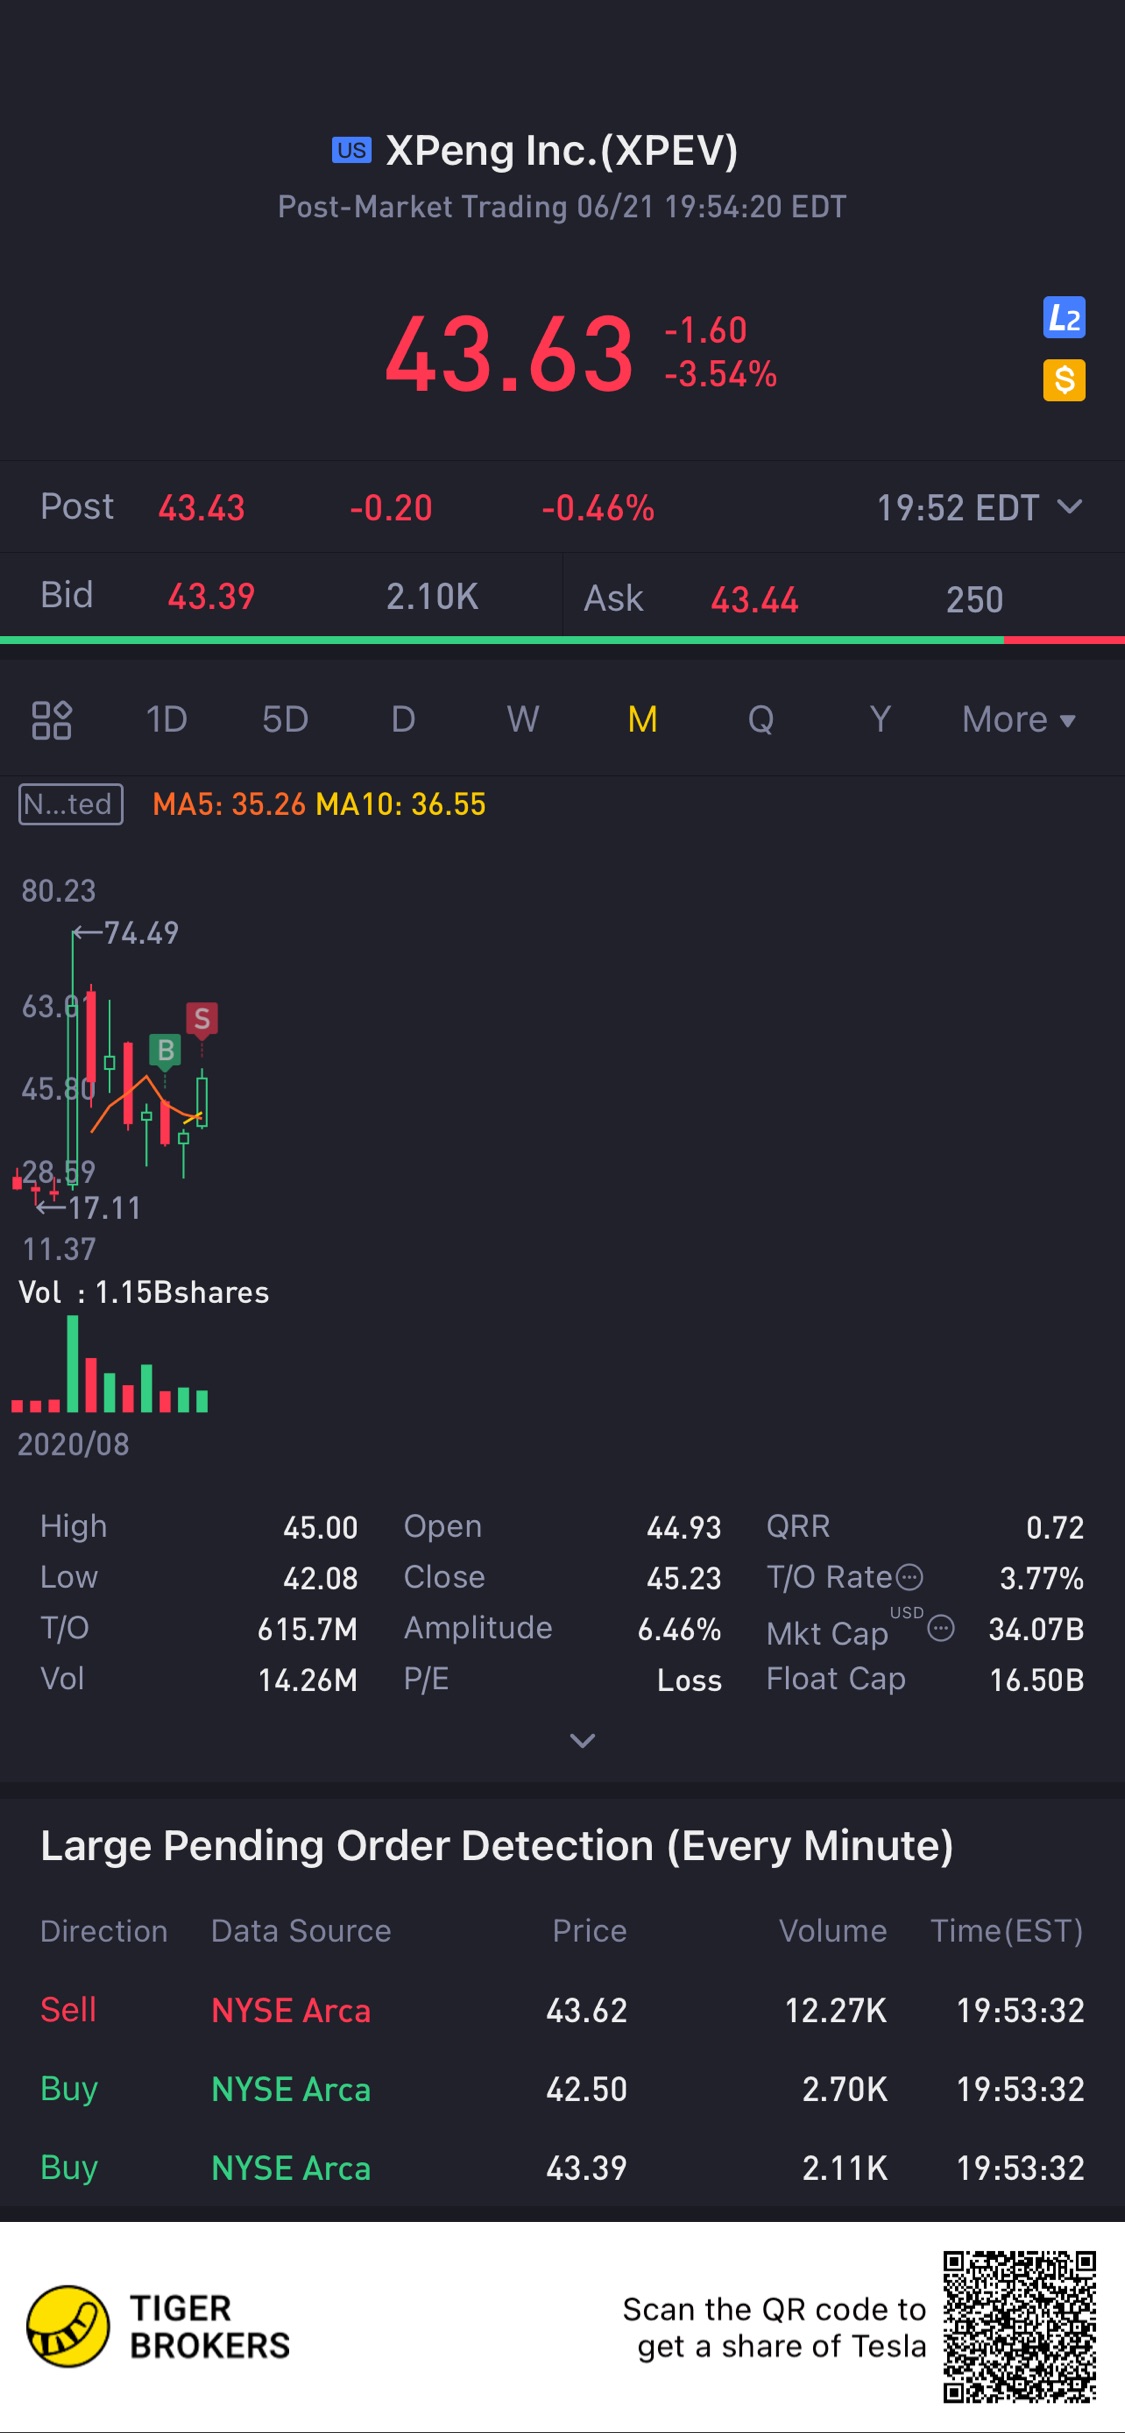Select the W weekly chart tab
This screenshot has height=2433, width=1125.
[x=522, y=720]
